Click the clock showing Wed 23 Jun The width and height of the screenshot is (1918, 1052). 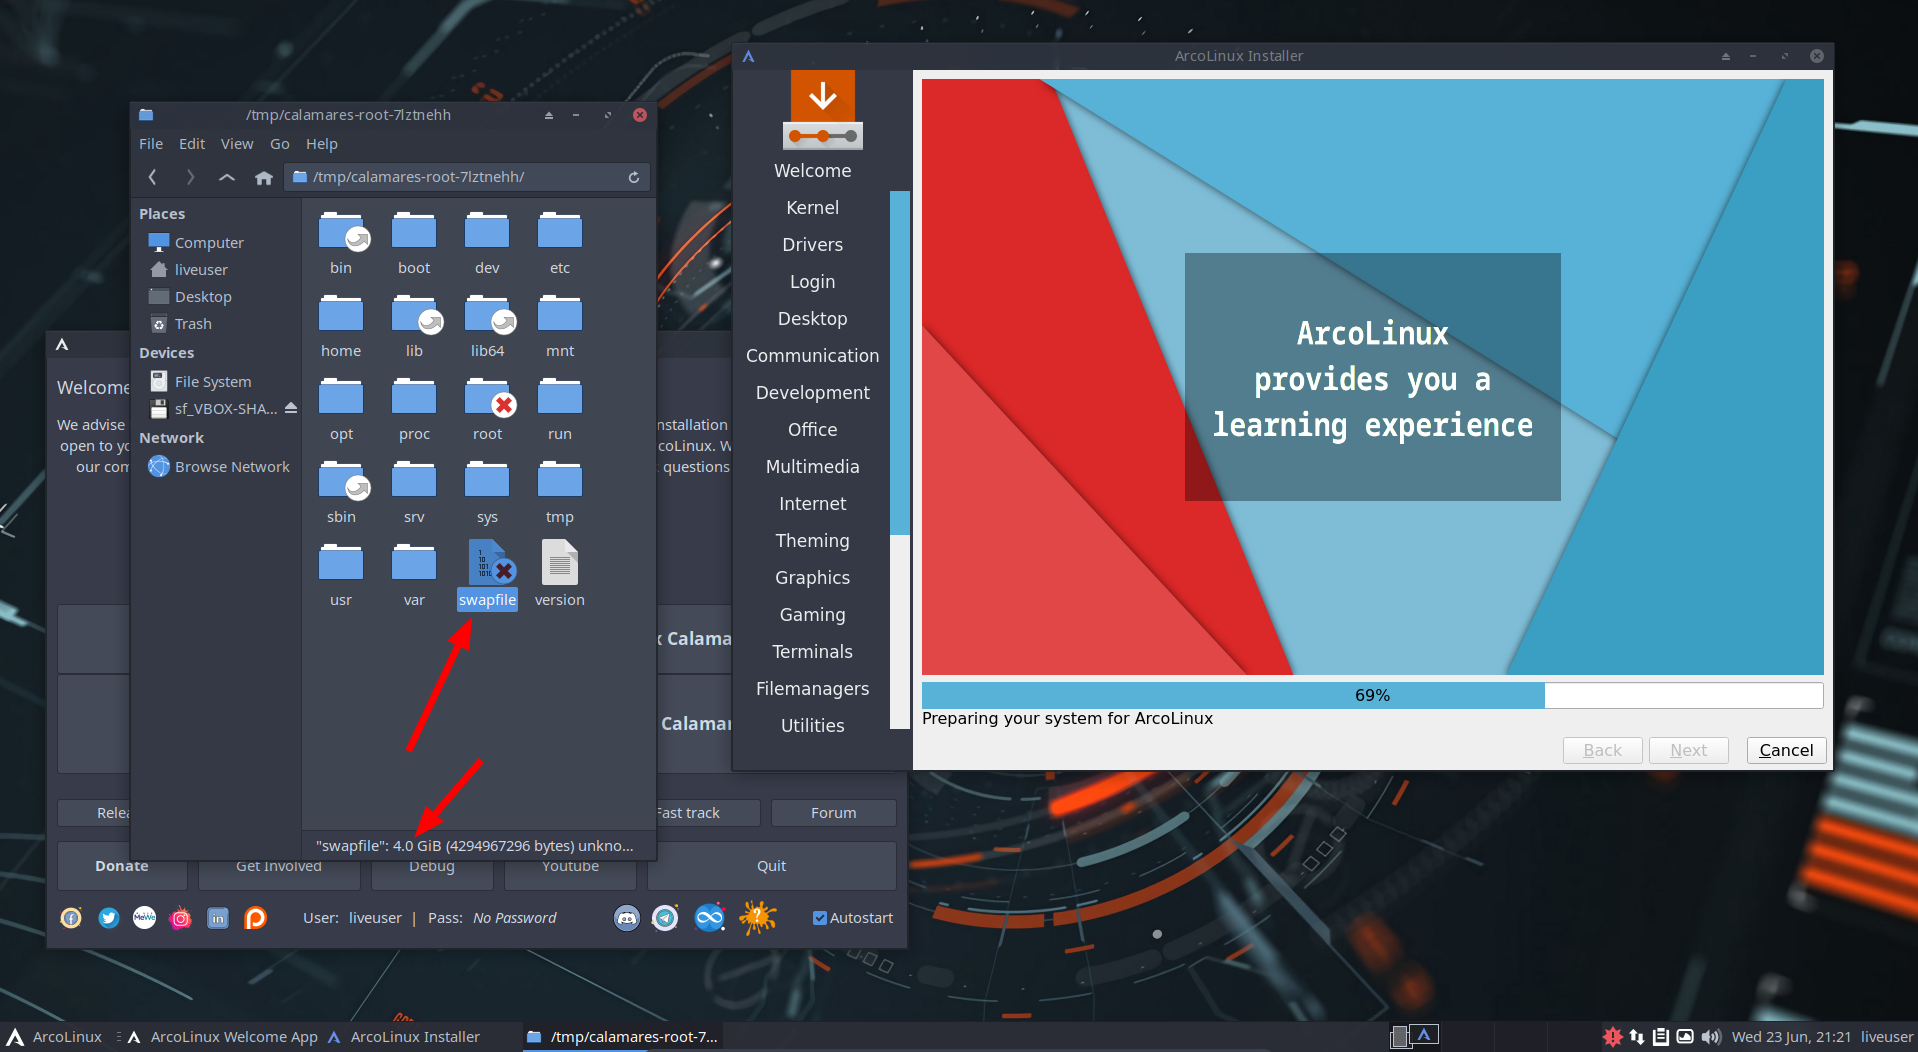coord(1791,1037)
